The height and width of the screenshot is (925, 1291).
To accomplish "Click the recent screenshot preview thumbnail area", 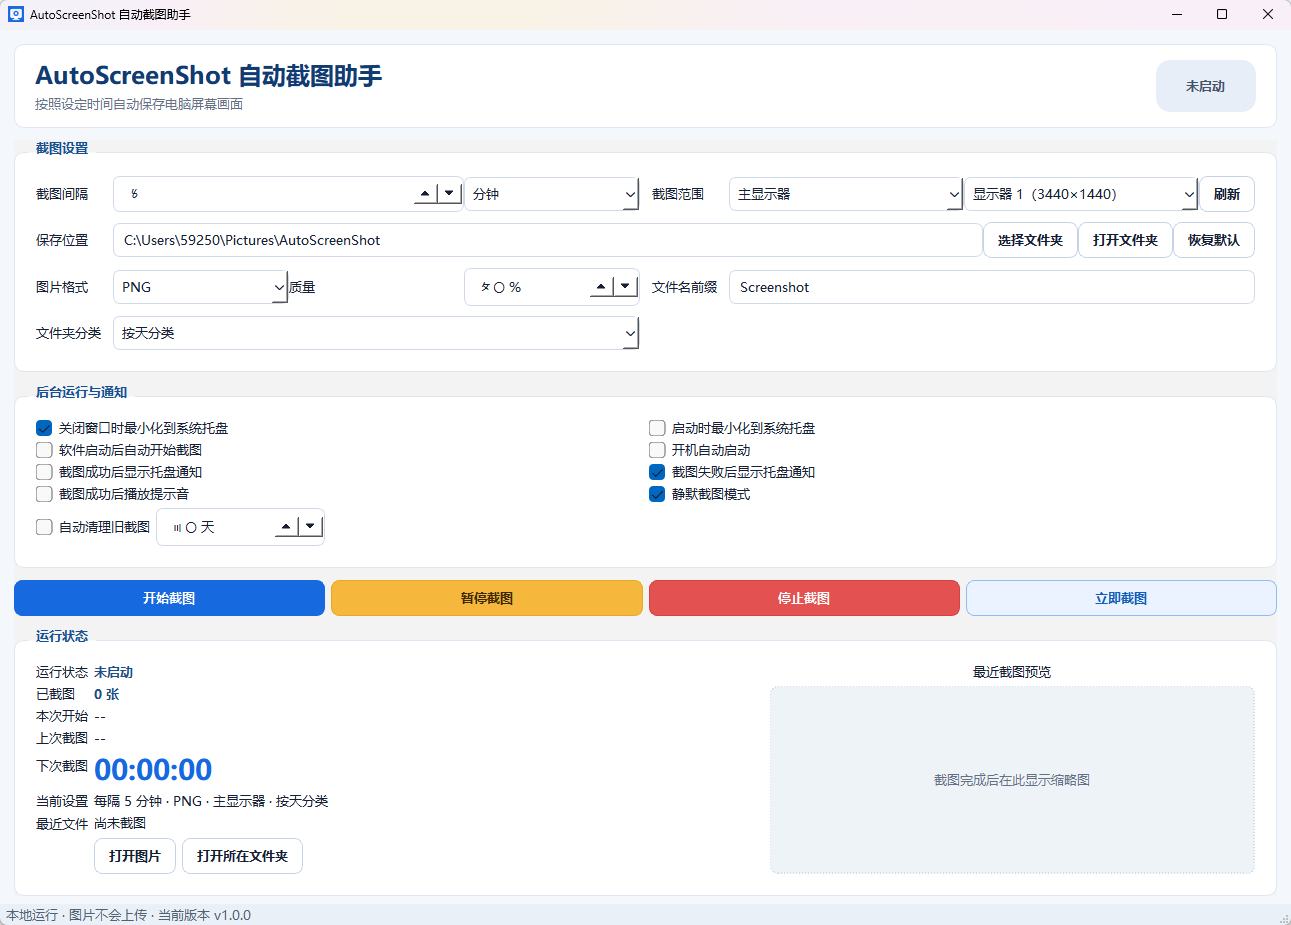I will pos(1012,780).
